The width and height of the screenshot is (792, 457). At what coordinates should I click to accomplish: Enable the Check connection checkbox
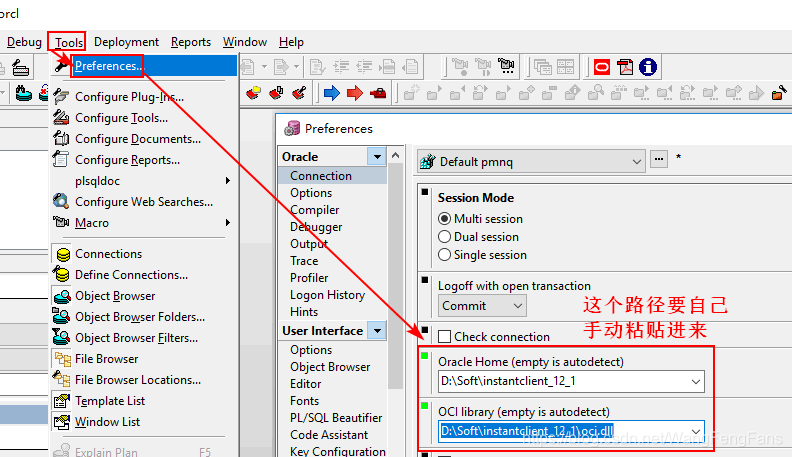444,336
